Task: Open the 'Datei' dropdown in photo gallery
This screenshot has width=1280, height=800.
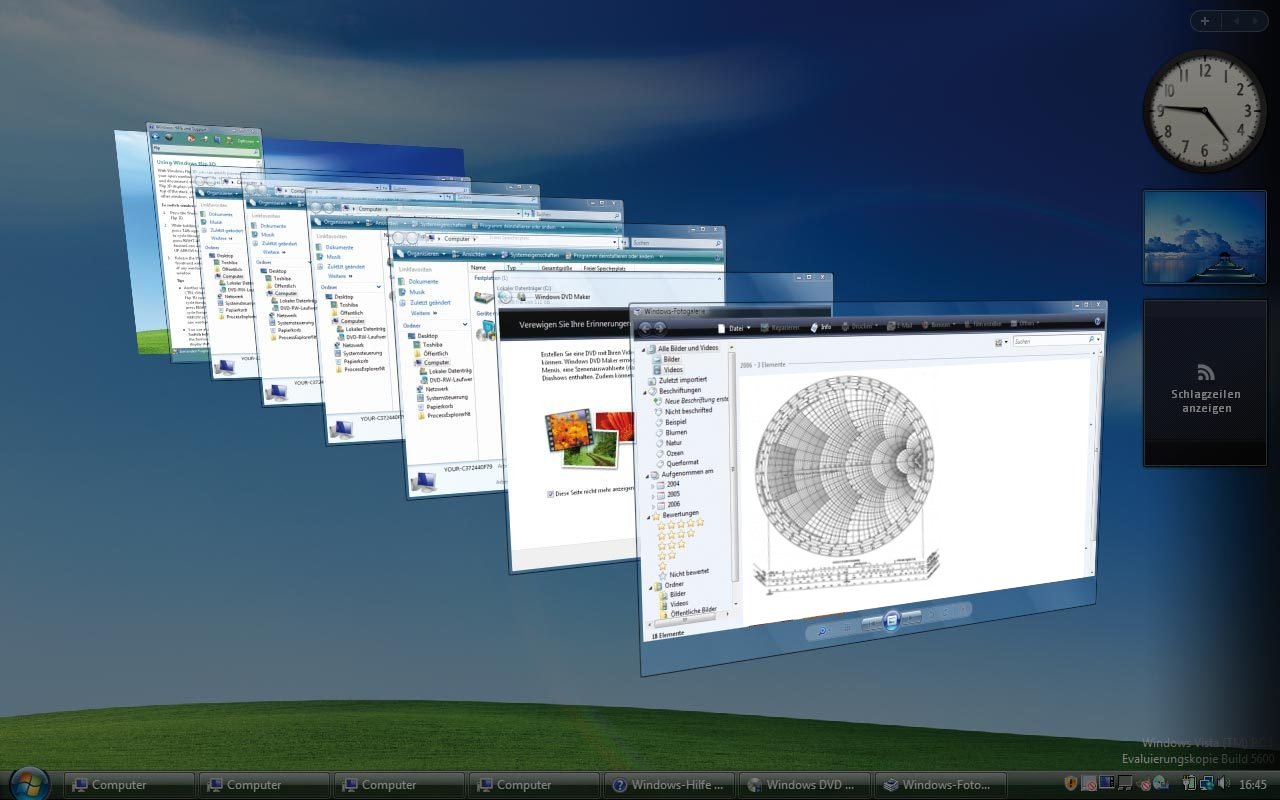Action: 735,328
